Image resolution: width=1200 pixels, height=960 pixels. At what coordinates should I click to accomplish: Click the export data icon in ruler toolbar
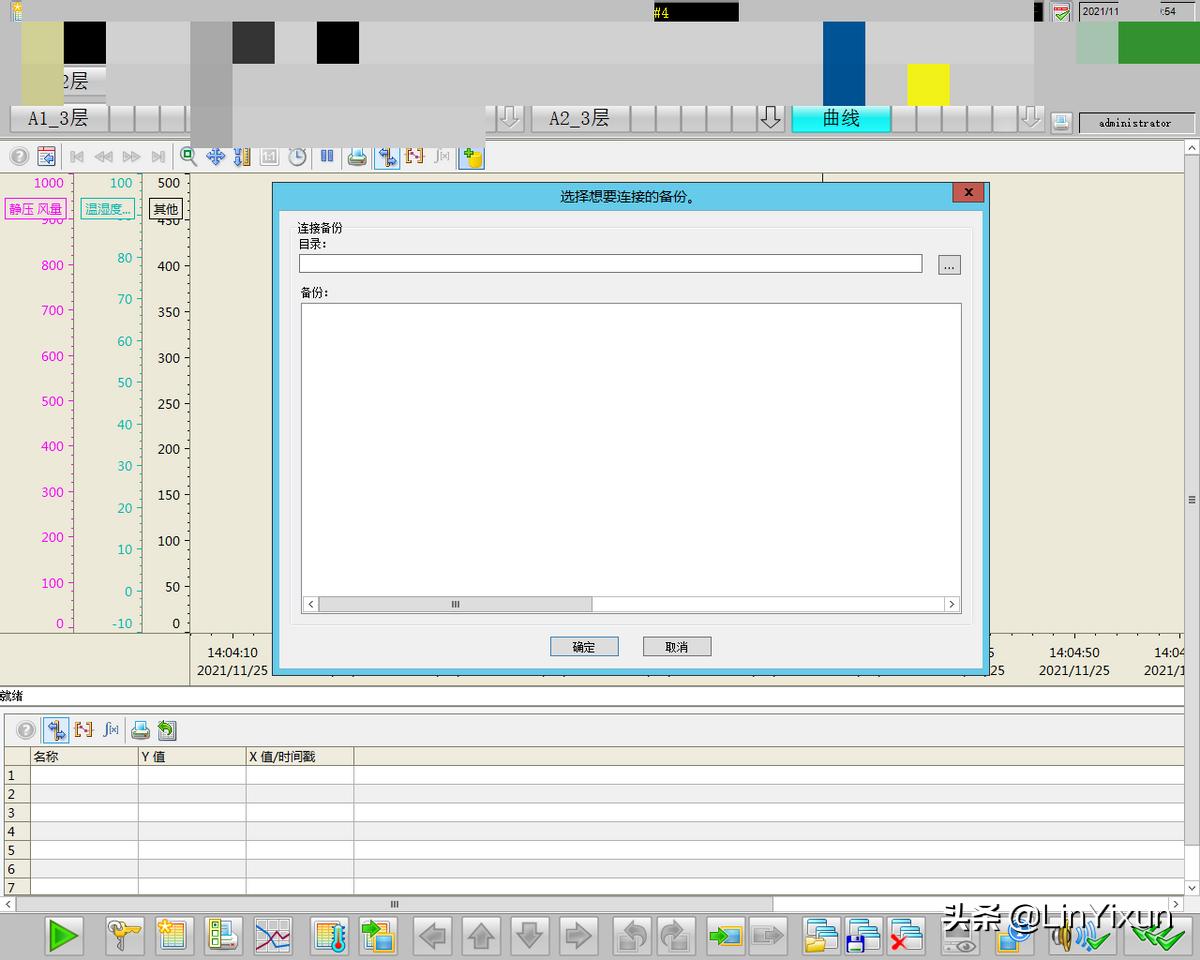pos(167,730)
